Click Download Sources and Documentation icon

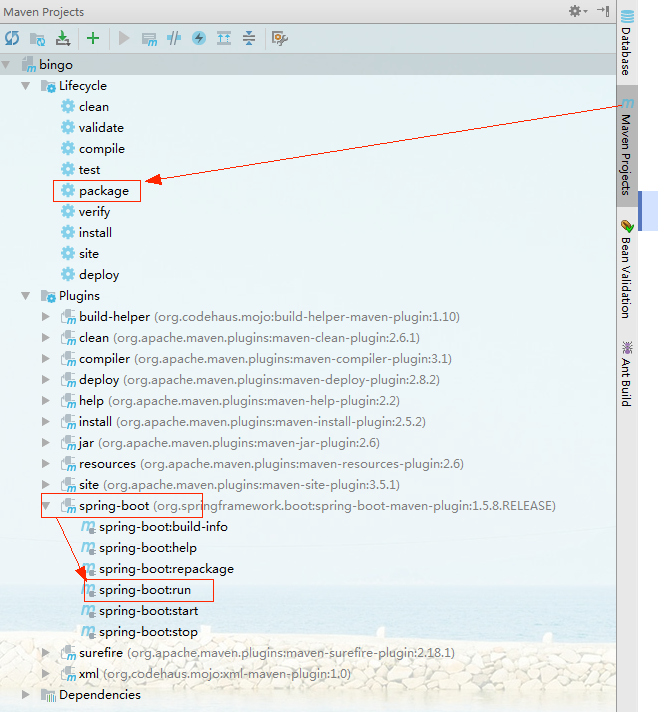pos(63,38)
